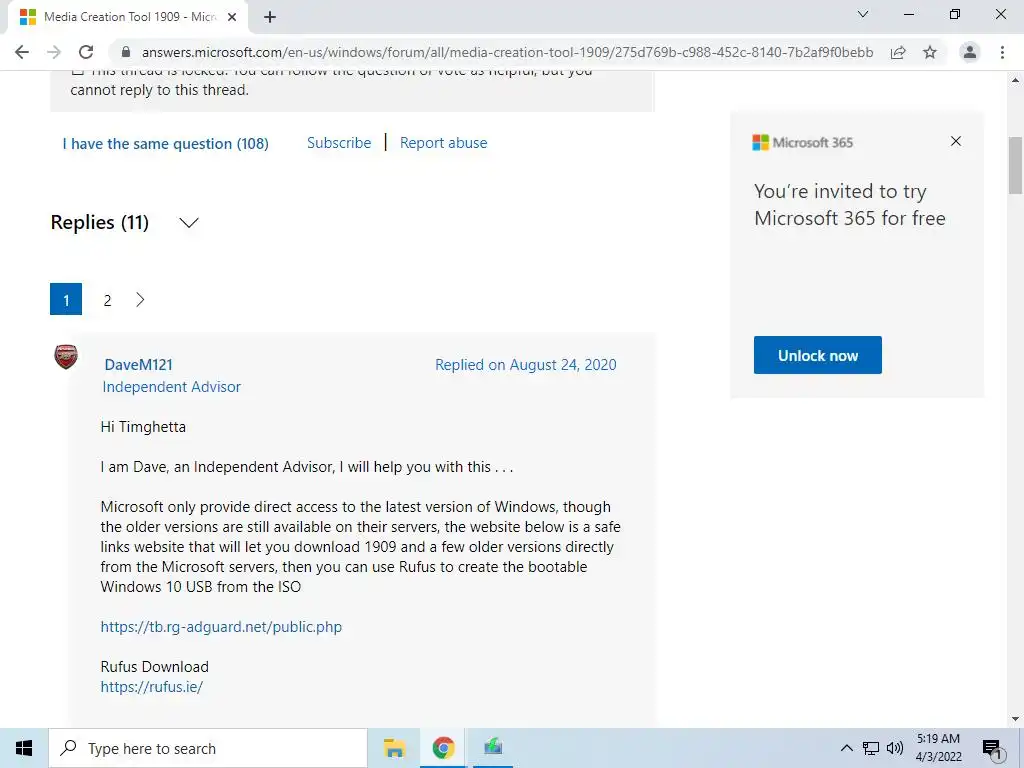Click the address bar URL field
Viewport: 1024px width, 768px height.
[507, 52]
